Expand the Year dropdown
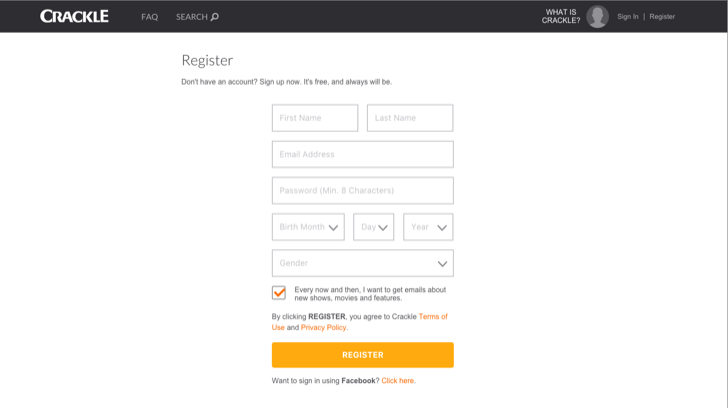728x408 pixels. (x=428, y=227)
